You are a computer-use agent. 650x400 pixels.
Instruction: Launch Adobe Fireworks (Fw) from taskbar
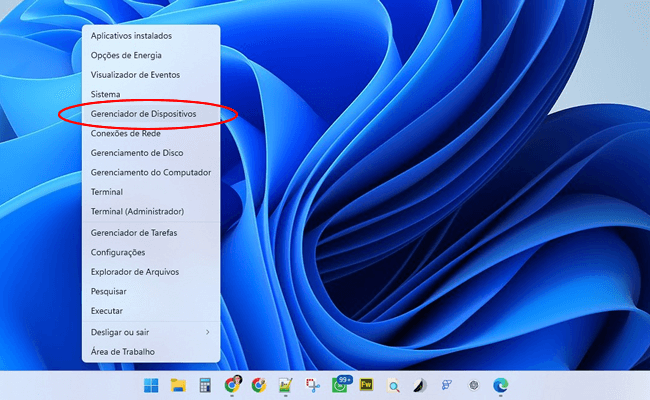[x=366, y=385]
